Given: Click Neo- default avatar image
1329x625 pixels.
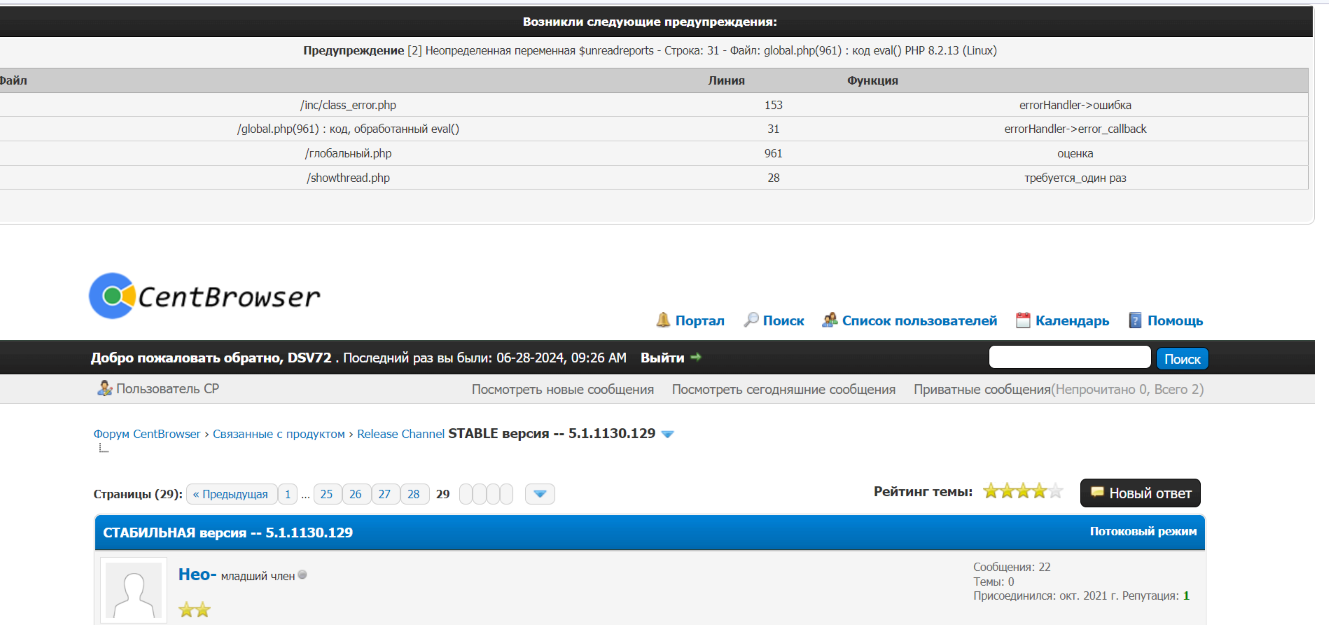Looking at the screenshot, I should click(134, 592).
